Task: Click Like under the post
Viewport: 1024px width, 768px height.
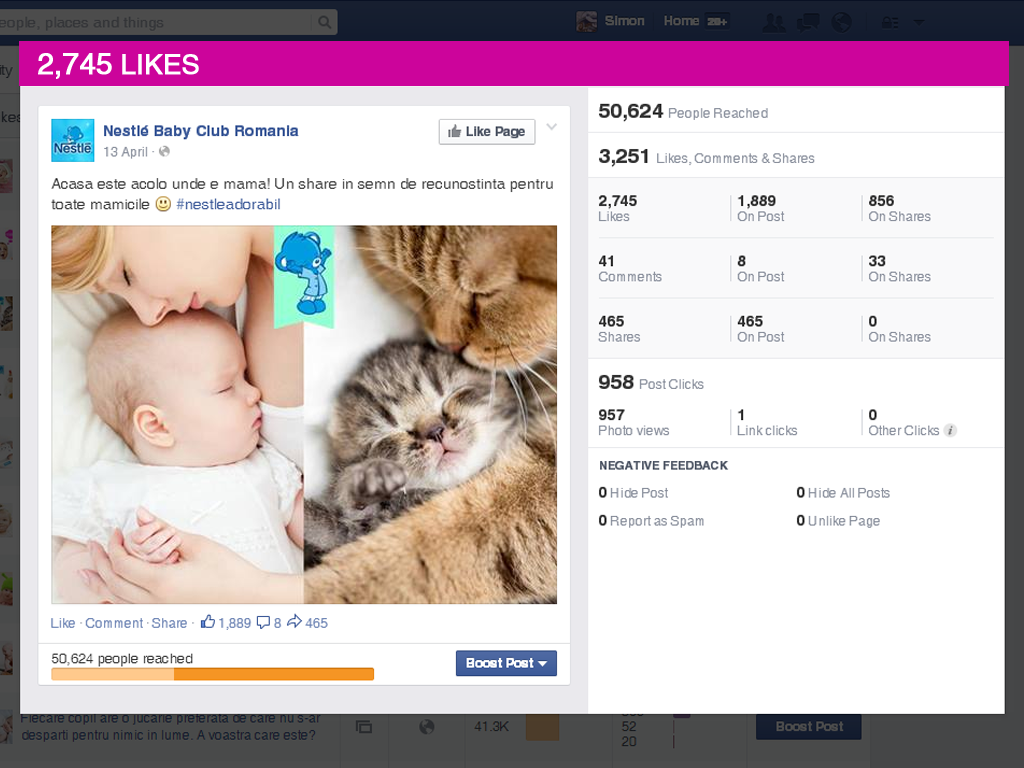Action: (63, 623)
